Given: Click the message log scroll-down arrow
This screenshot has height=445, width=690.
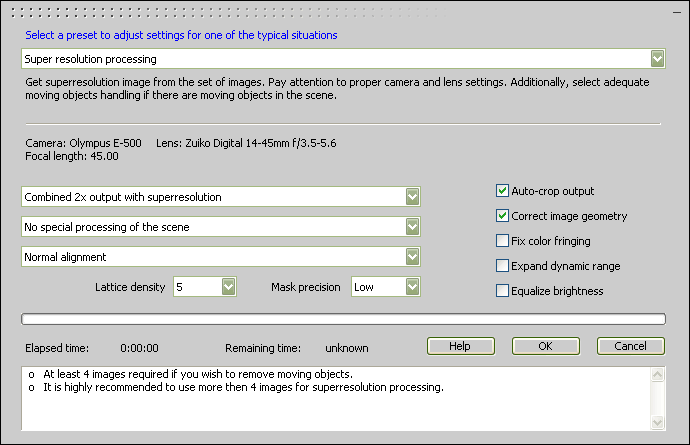Looking at the screenshot, I should tap(657, 422).
